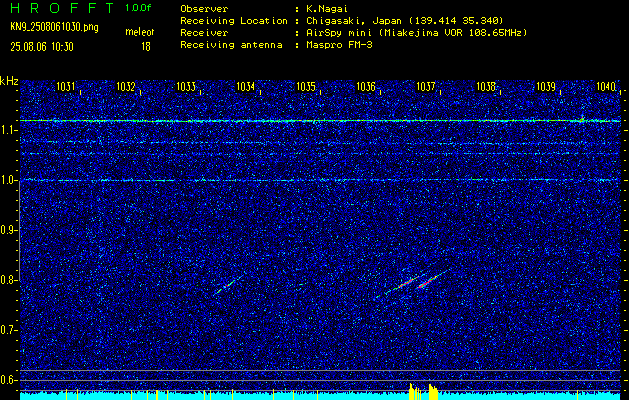Select antenna name Maspro FM-3
The height and width of the screenshot is (400, 629).
[x=339, y=45]
